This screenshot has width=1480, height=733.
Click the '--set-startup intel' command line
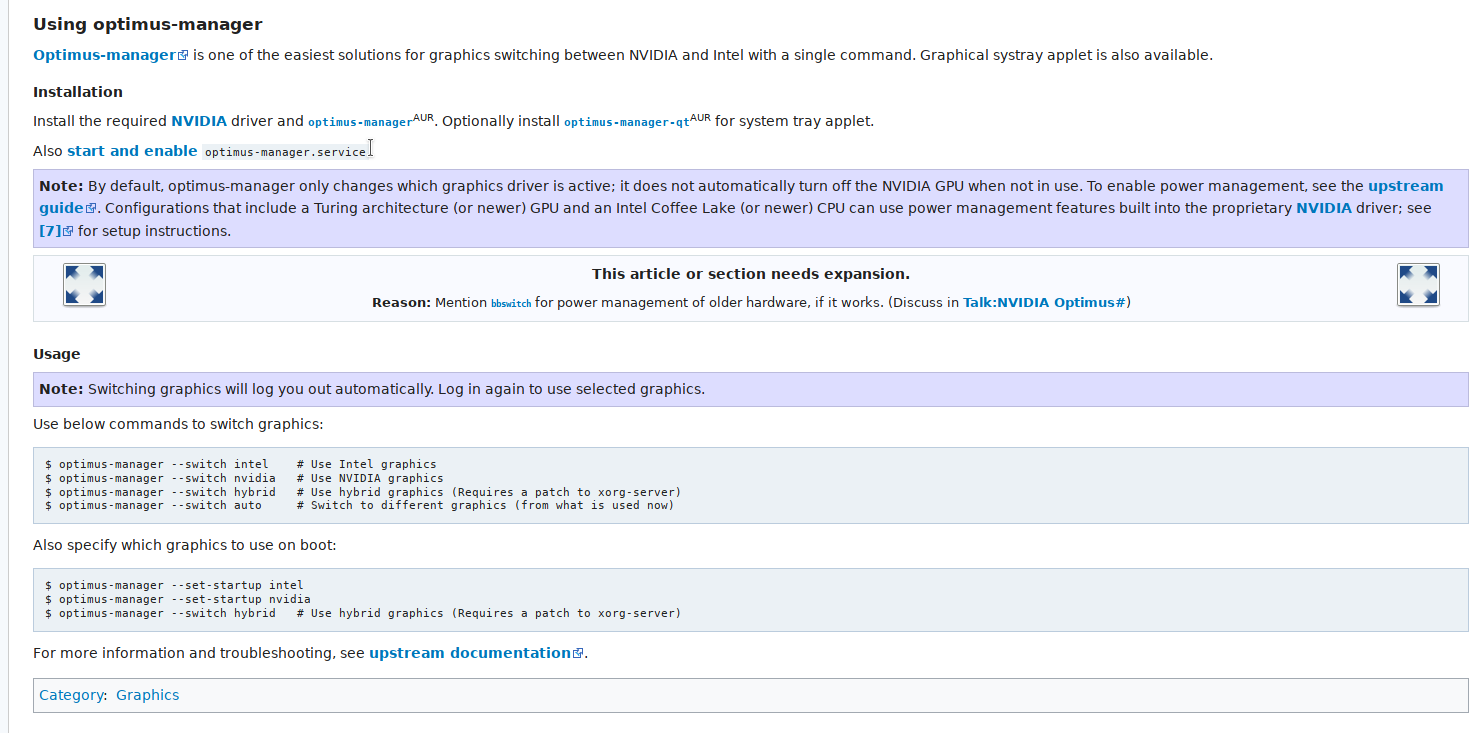click(174, 585)
